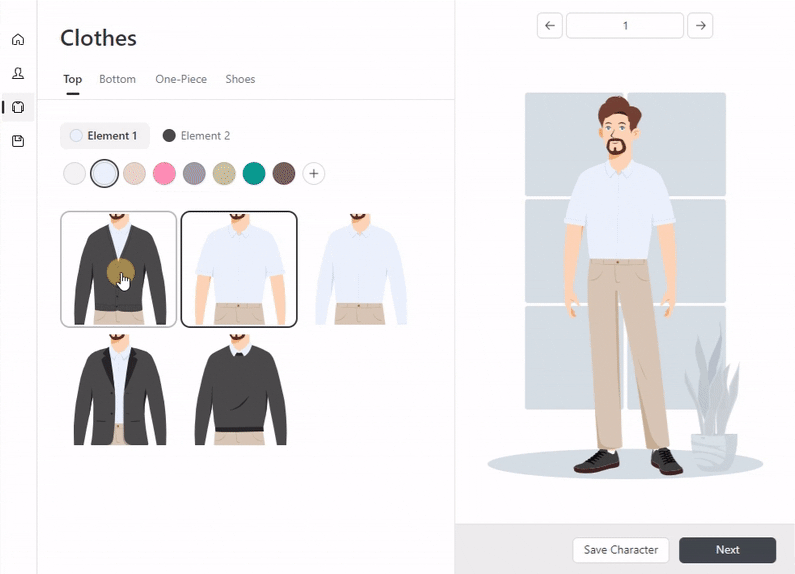The width and height of the screenshot is (795, 574).
Task: Pick the gray purple color swatch
Action: [x=194, y=173]
